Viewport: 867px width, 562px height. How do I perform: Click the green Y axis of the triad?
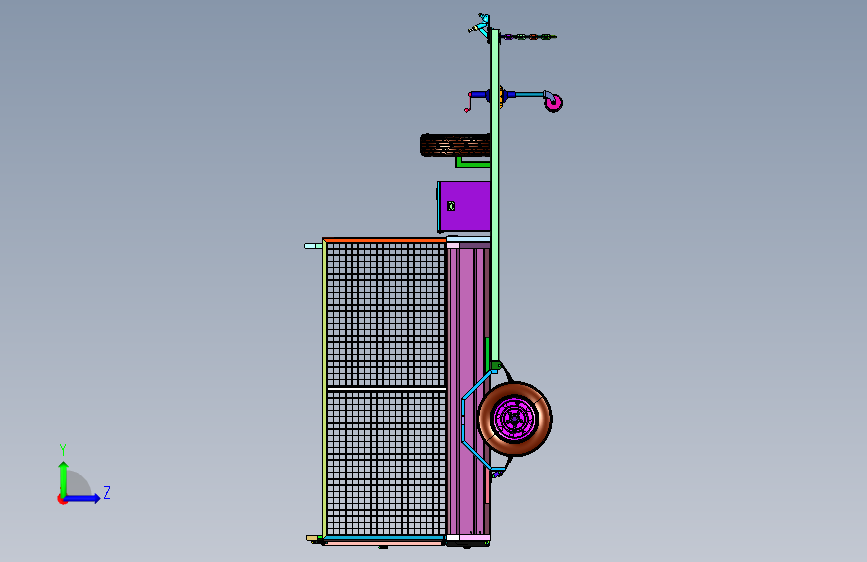(64, 478)
